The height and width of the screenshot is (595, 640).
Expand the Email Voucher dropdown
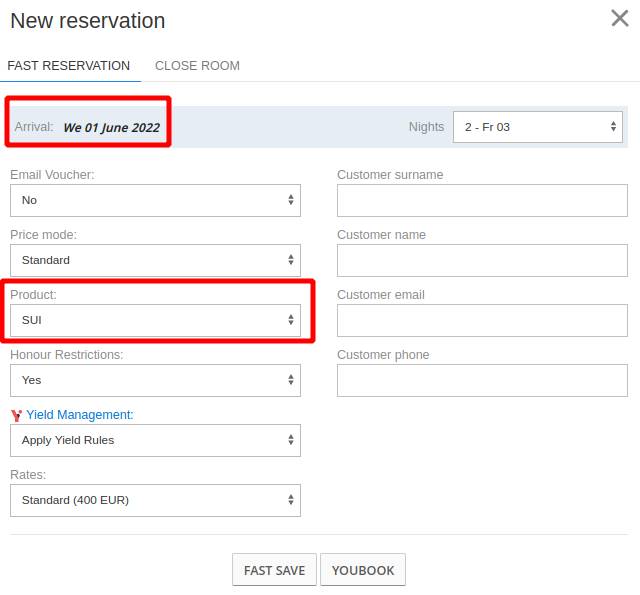point(155,200)
